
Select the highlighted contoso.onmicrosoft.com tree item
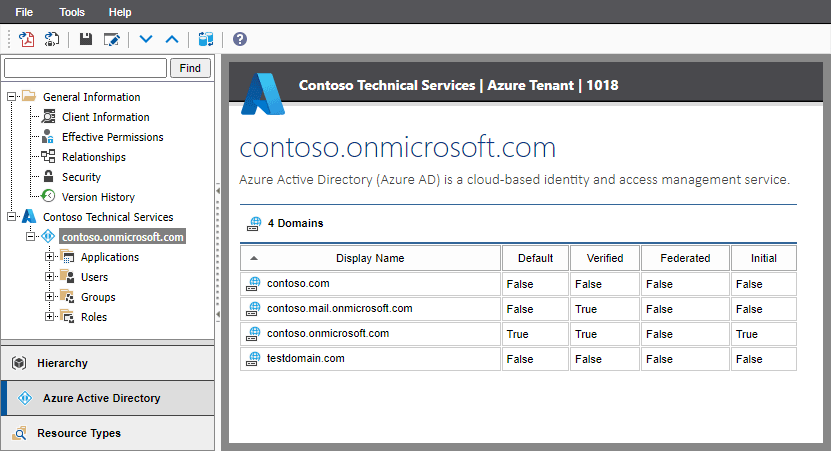coord(122,237)
